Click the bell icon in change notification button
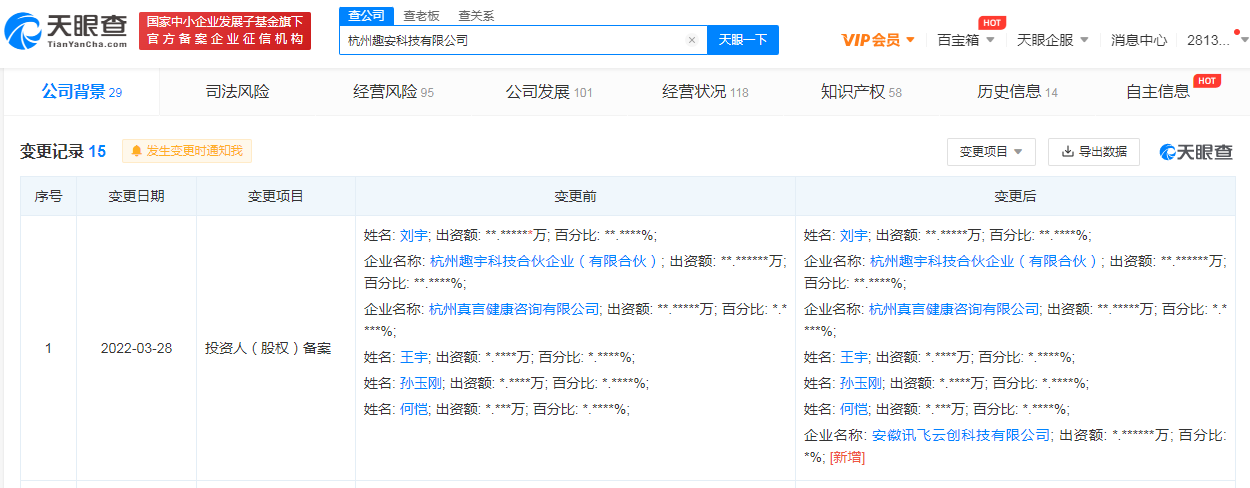The image size is (1250, 488). pos(136,151)
